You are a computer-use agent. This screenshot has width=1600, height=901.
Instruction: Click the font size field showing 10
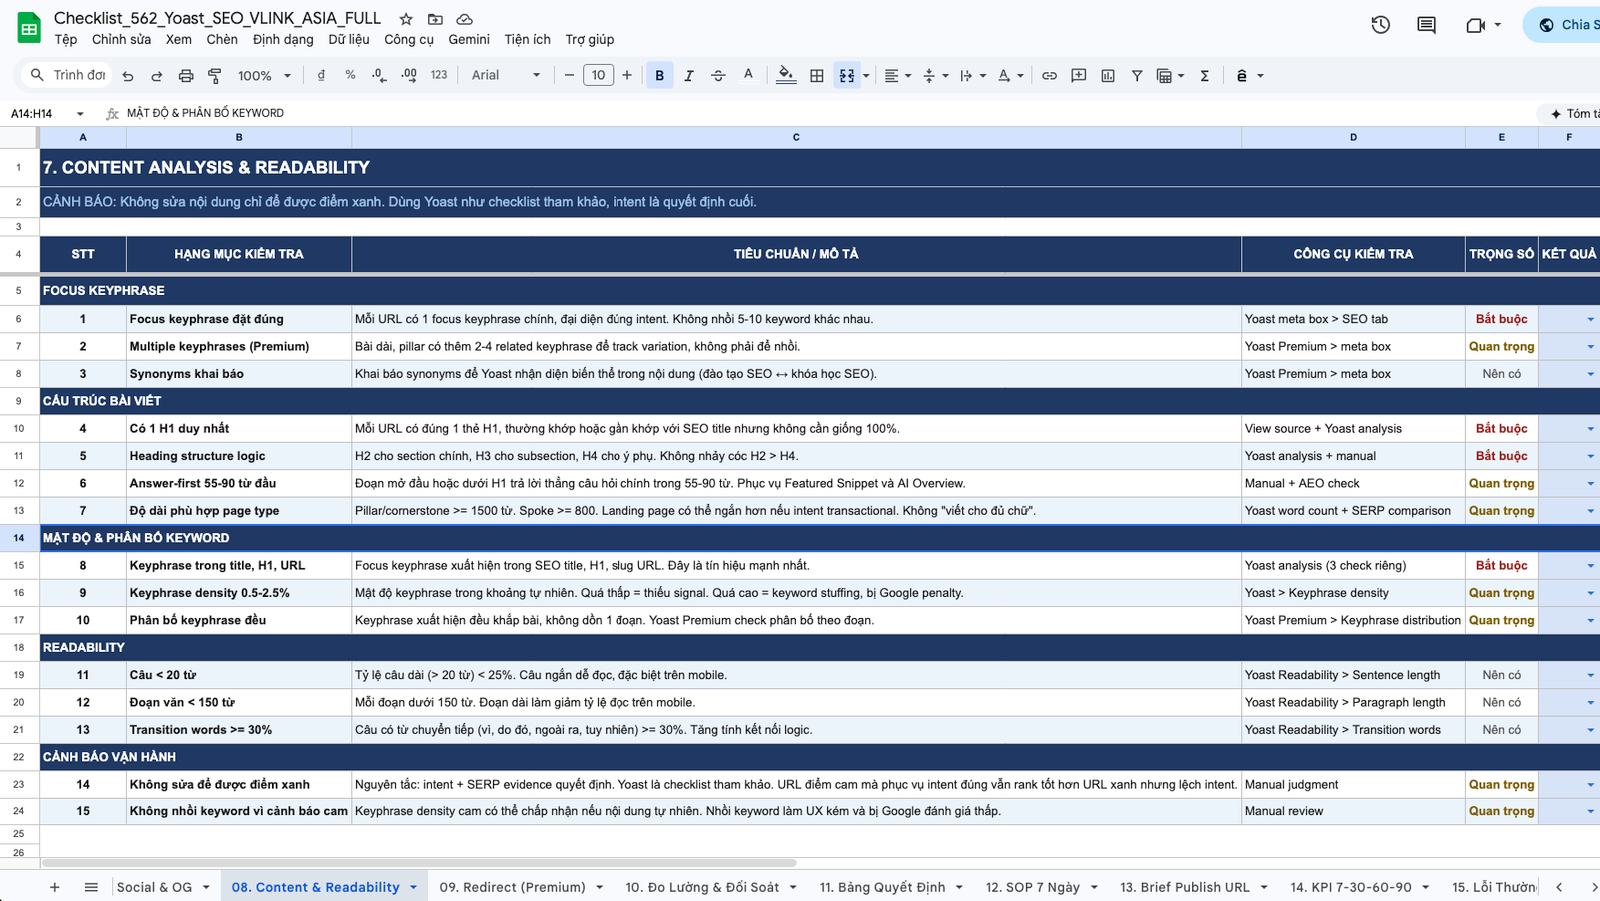click(x=598, y=75)
